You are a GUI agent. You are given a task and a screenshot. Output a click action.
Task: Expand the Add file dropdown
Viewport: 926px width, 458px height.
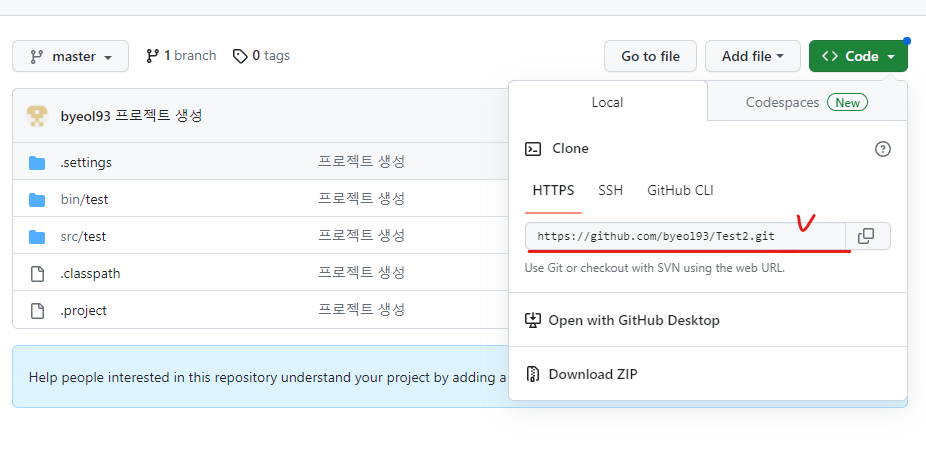752,56
